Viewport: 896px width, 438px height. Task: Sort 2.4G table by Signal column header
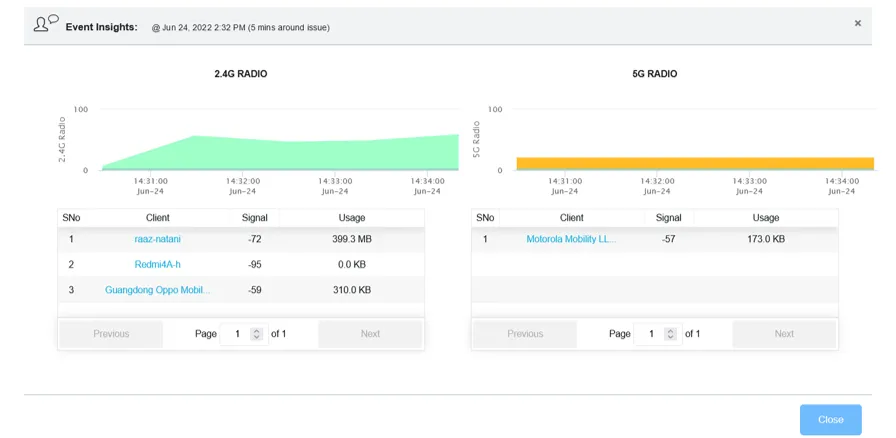tap(254, 218)
